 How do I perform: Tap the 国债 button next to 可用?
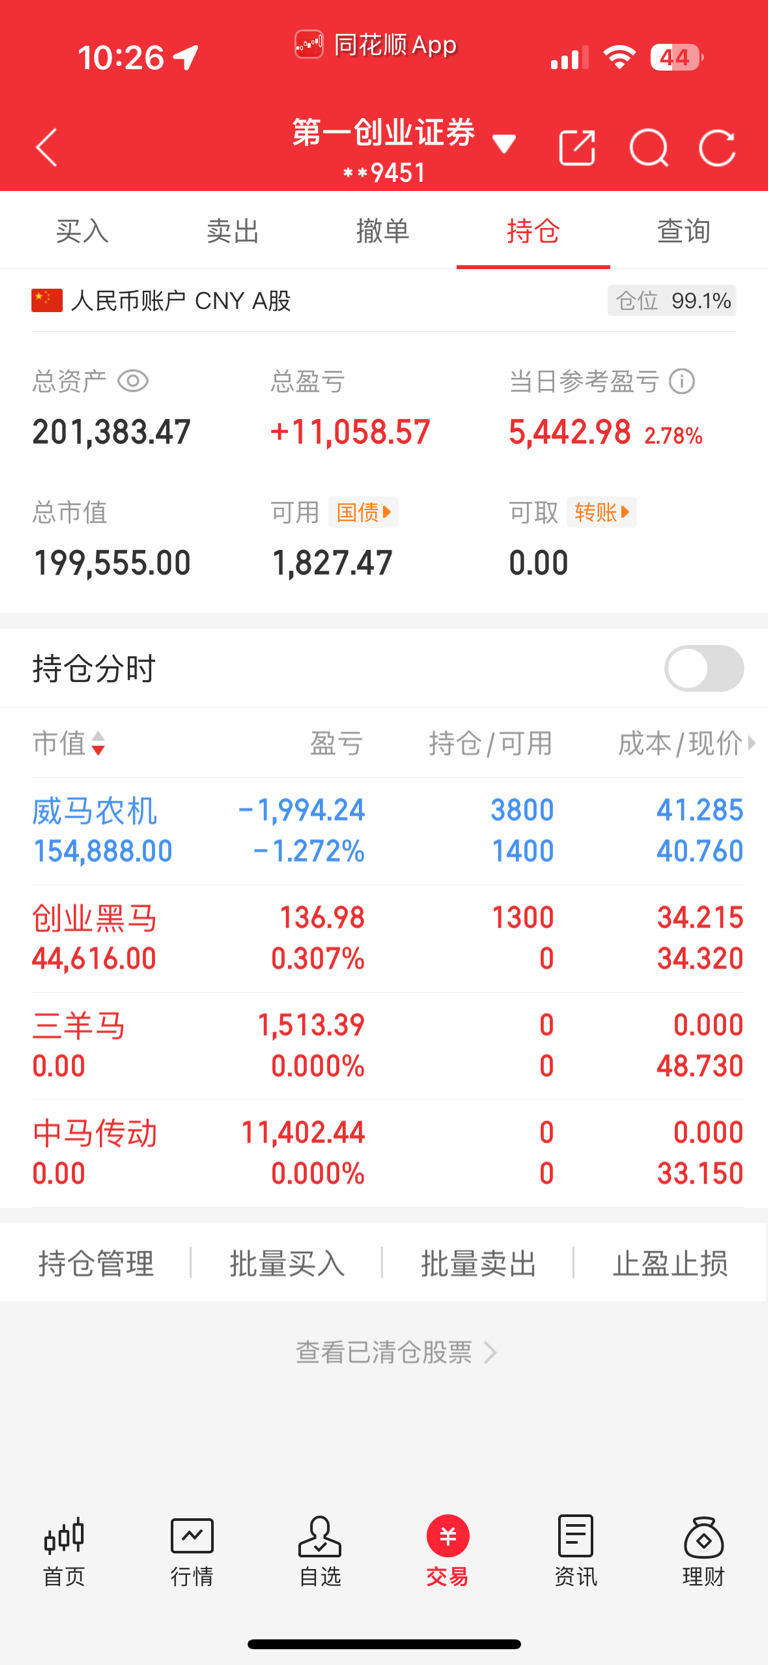(x=363, y=512)
